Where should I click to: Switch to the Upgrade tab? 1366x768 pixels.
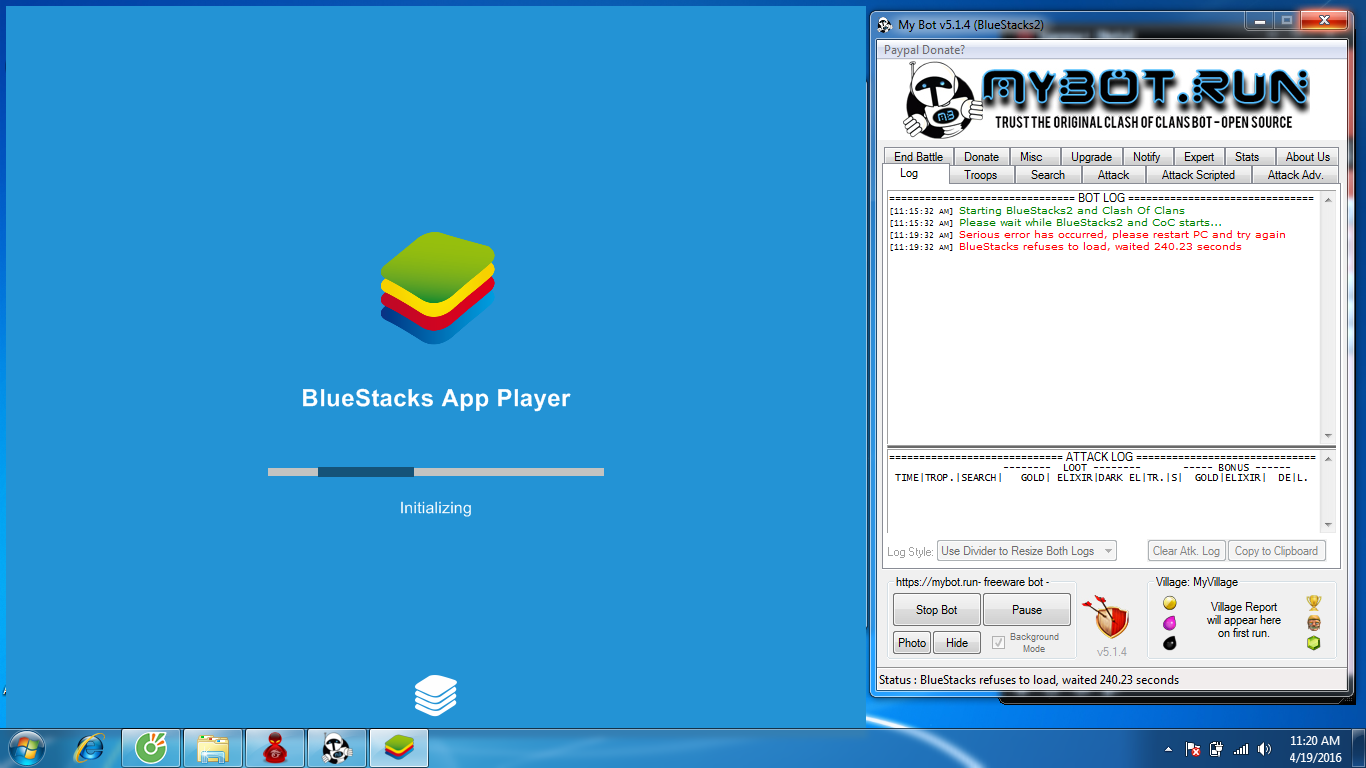coord(1091,157)
